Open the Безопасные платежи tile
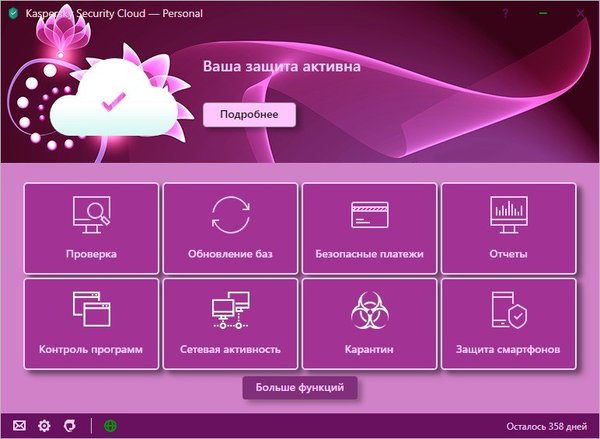 (x=369, y=228)
